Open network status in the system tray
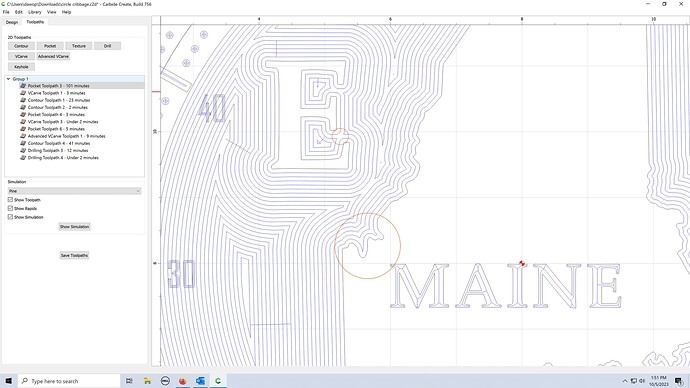 [634, 381]
